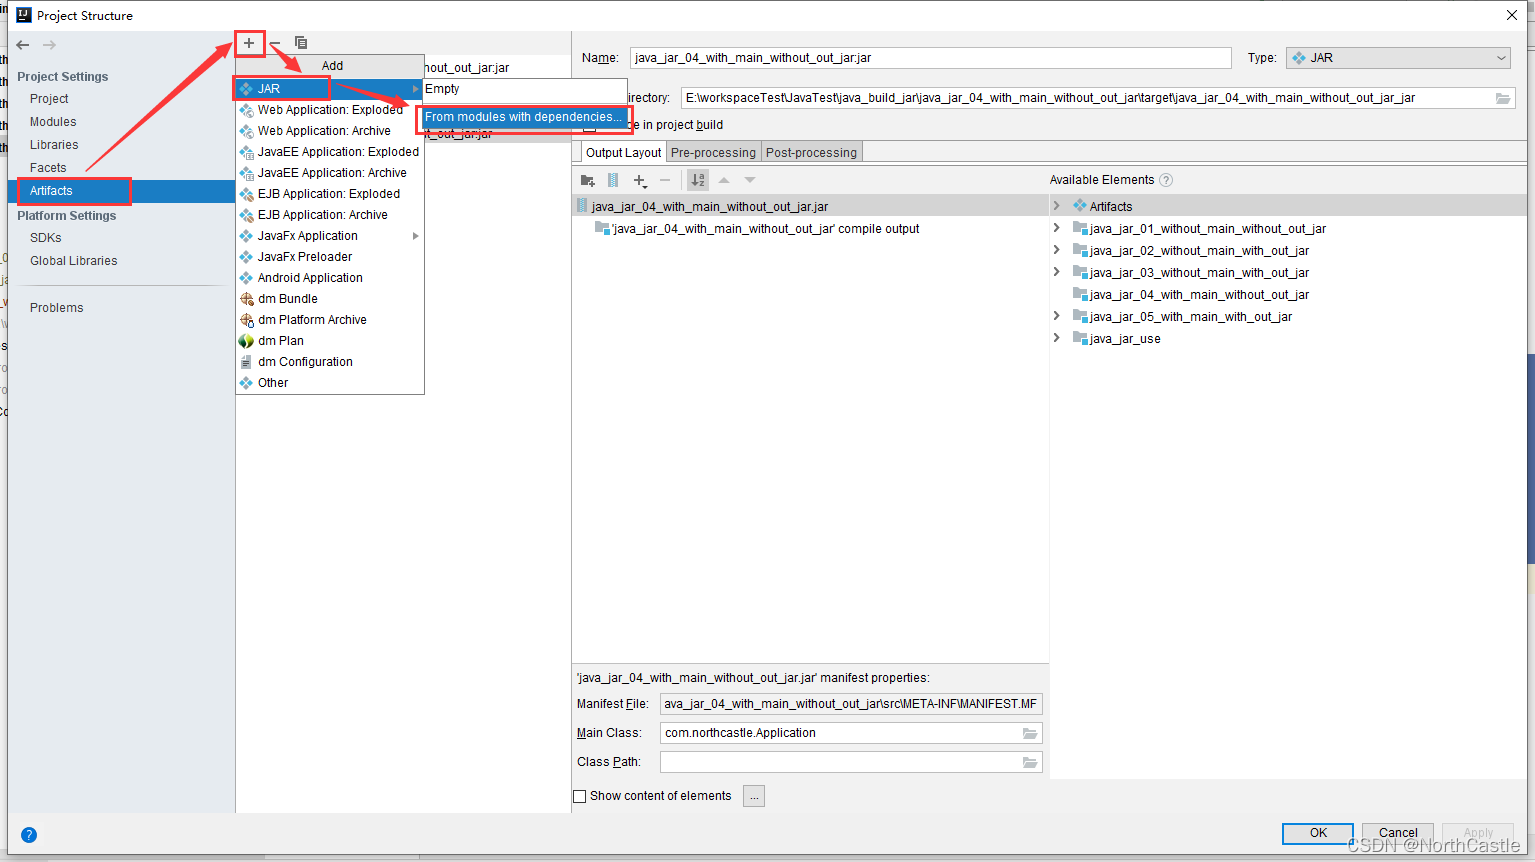Screen dimensions: 1535x862
Task: Expand java_jar_01_without_main_without_out_jar module
Action: (1056, 228)
